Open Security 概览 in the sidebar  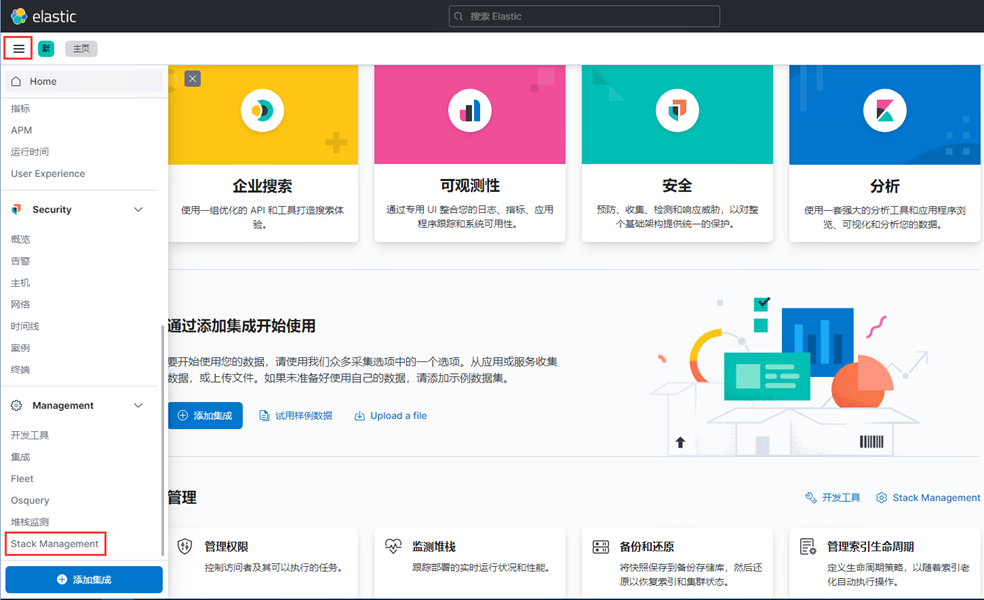coord(20,239)
